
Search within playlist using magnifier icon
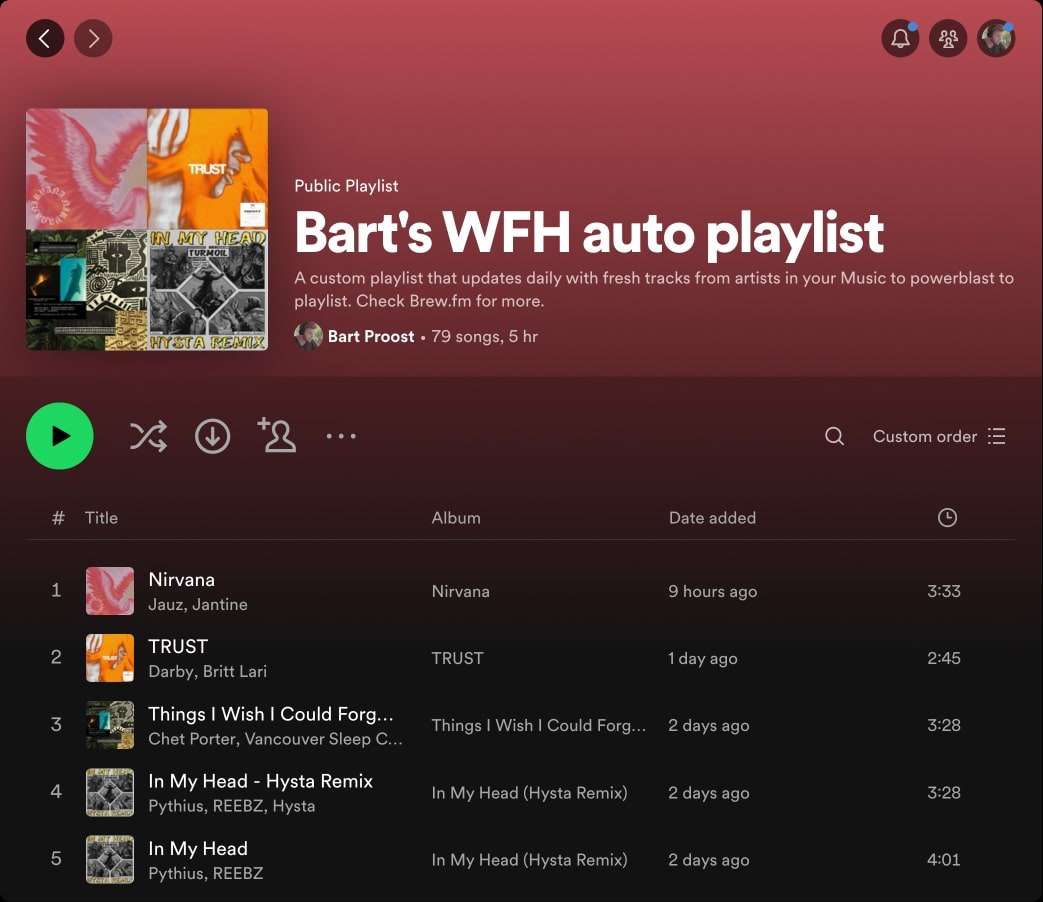point(834,436)
